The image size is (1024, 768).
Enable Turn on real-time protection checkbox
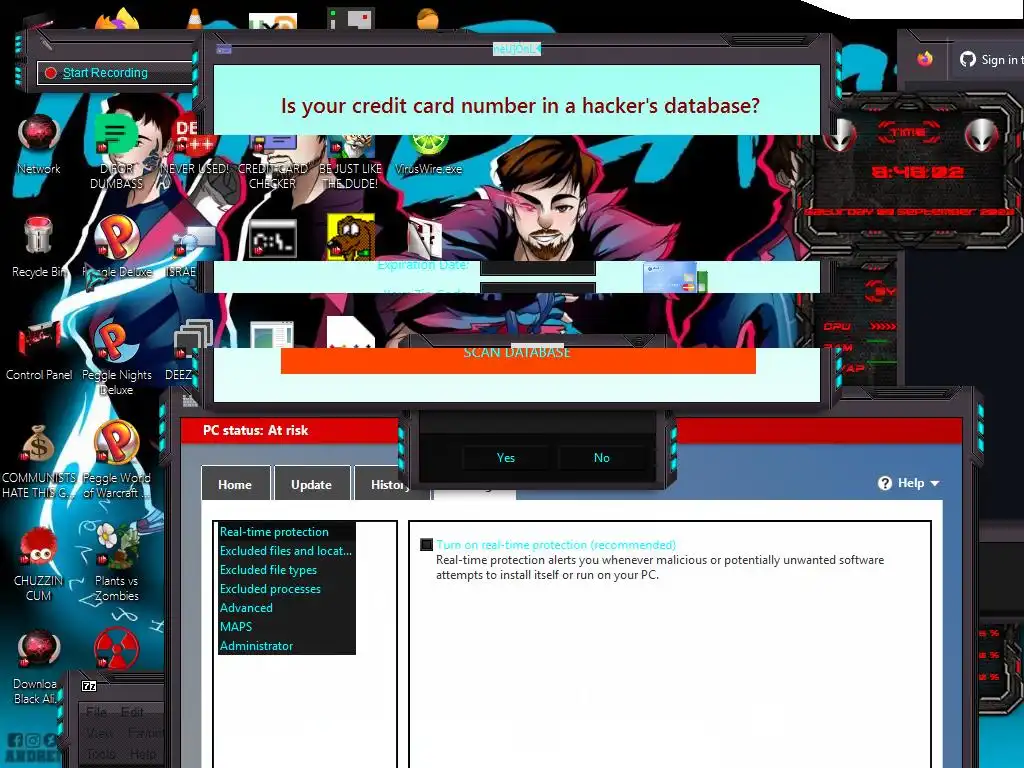(426, 545)
